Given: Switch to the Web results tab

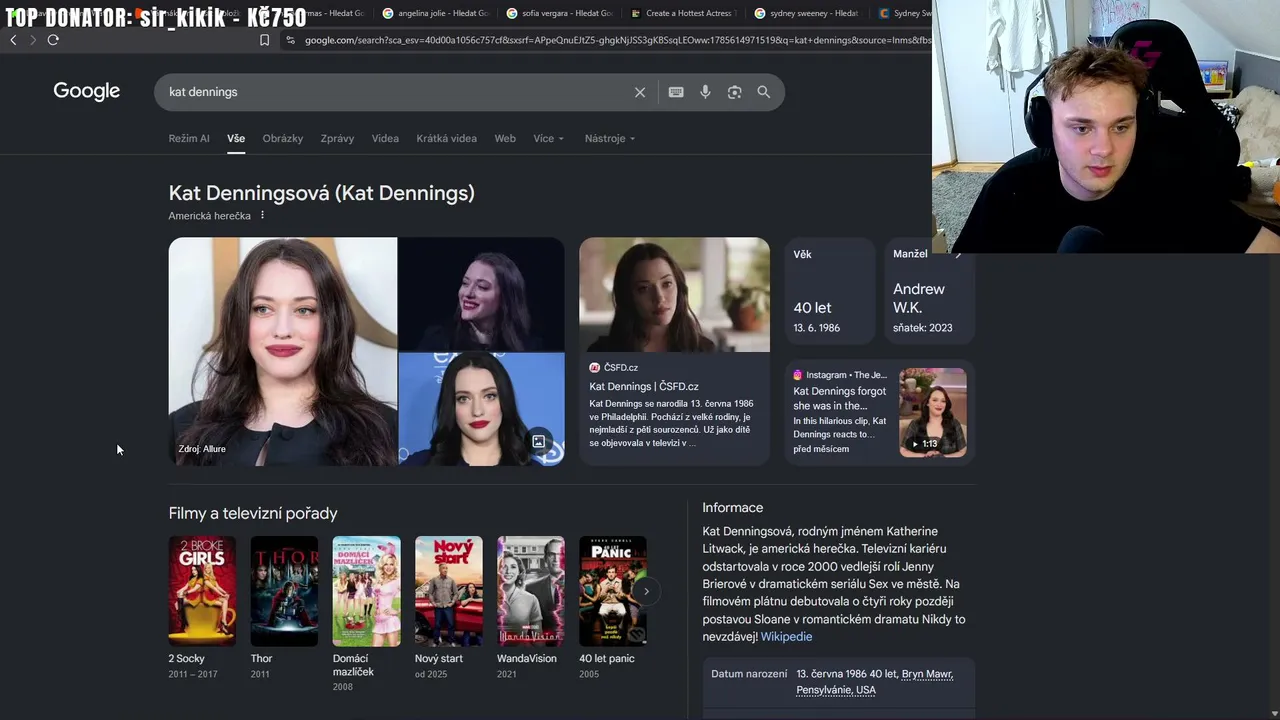Looking at the screenshot, I should 505,138.
